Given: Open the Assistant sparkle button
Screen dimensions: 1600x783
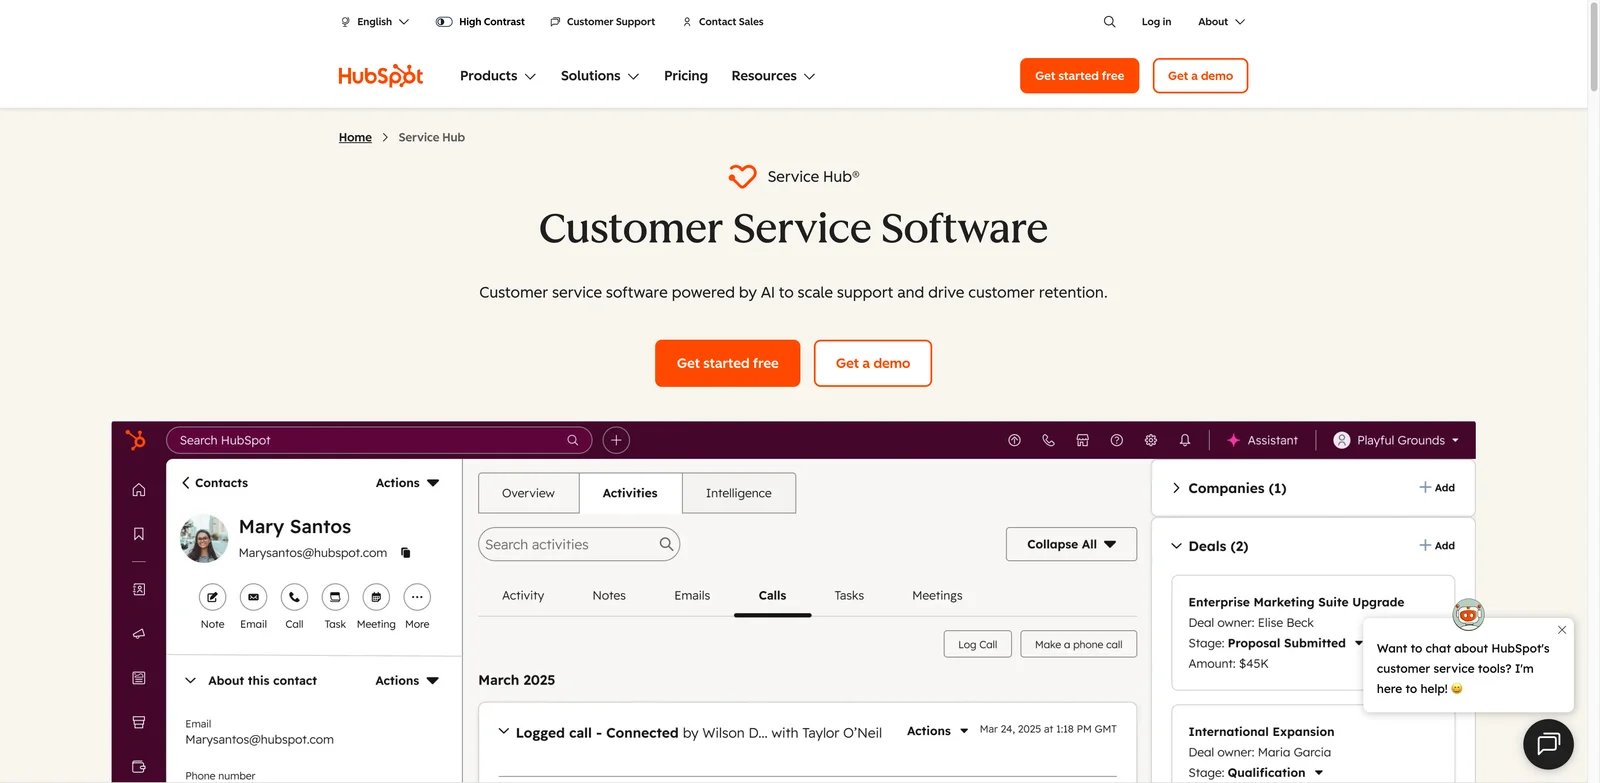Looking at the screenshot, I should click(1262, 440).
